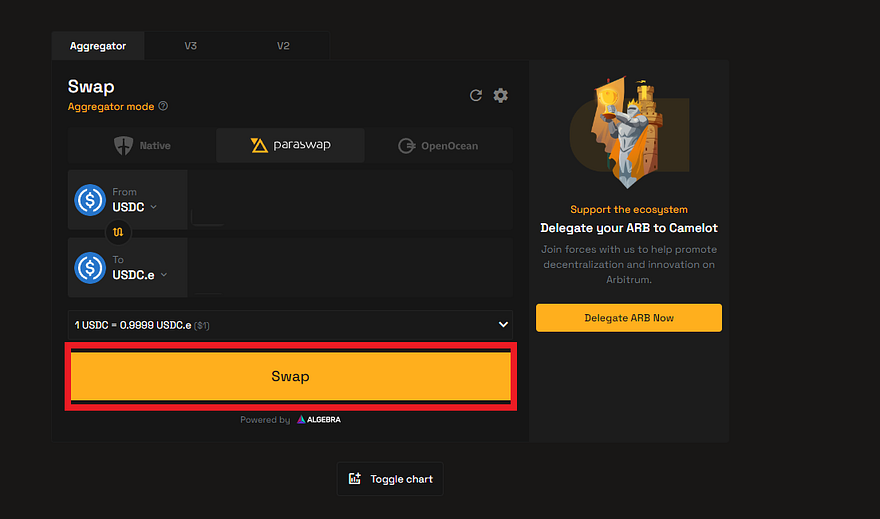Select the OpenOcean aggregator option
This screenshot has height=519, width=880.
click(438, 145)
